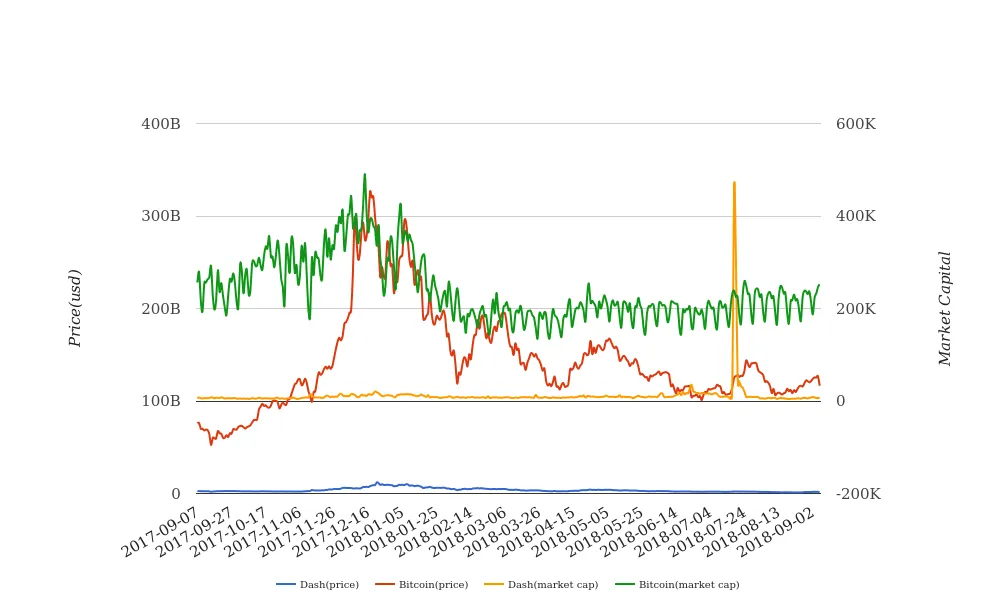Click the red Bitcoin(price) legend line swatch
Screen dimensions: 1008x616
[x=385, y=584]
